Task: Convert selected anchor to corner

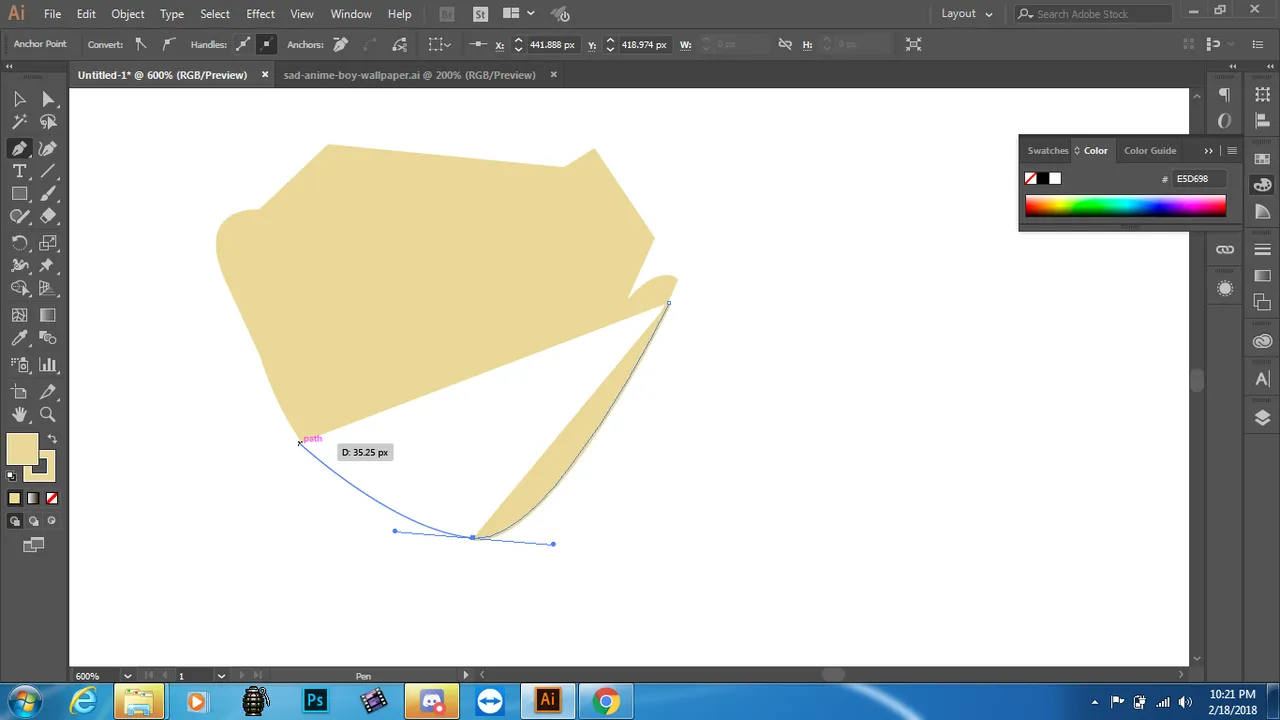Action: click(x=141, y=44)
